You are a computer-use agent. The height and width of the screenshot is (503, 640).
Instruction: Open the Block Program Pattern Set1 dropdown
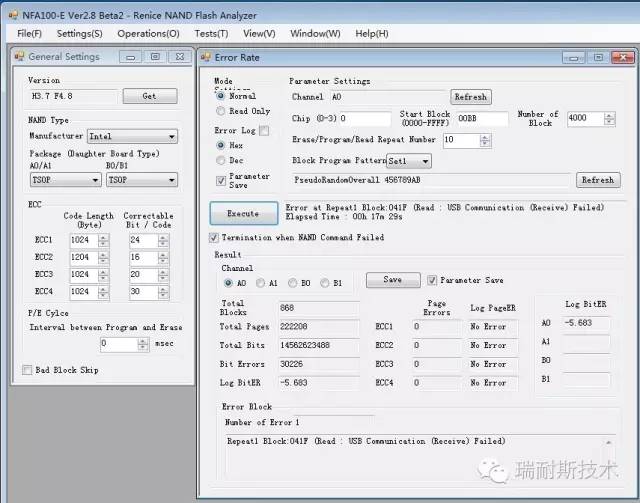tap(409, 161)
